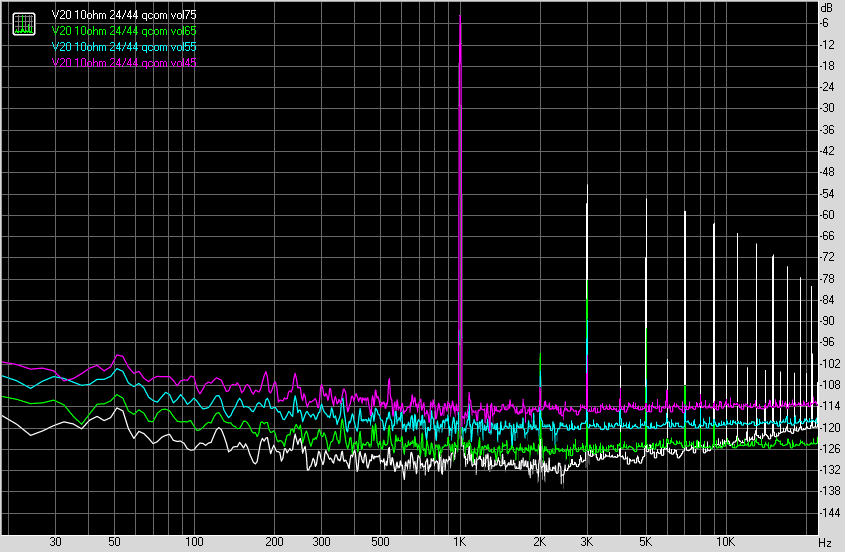Click the '50' frequency axis label
845x552 pixels.
[114, 542]
